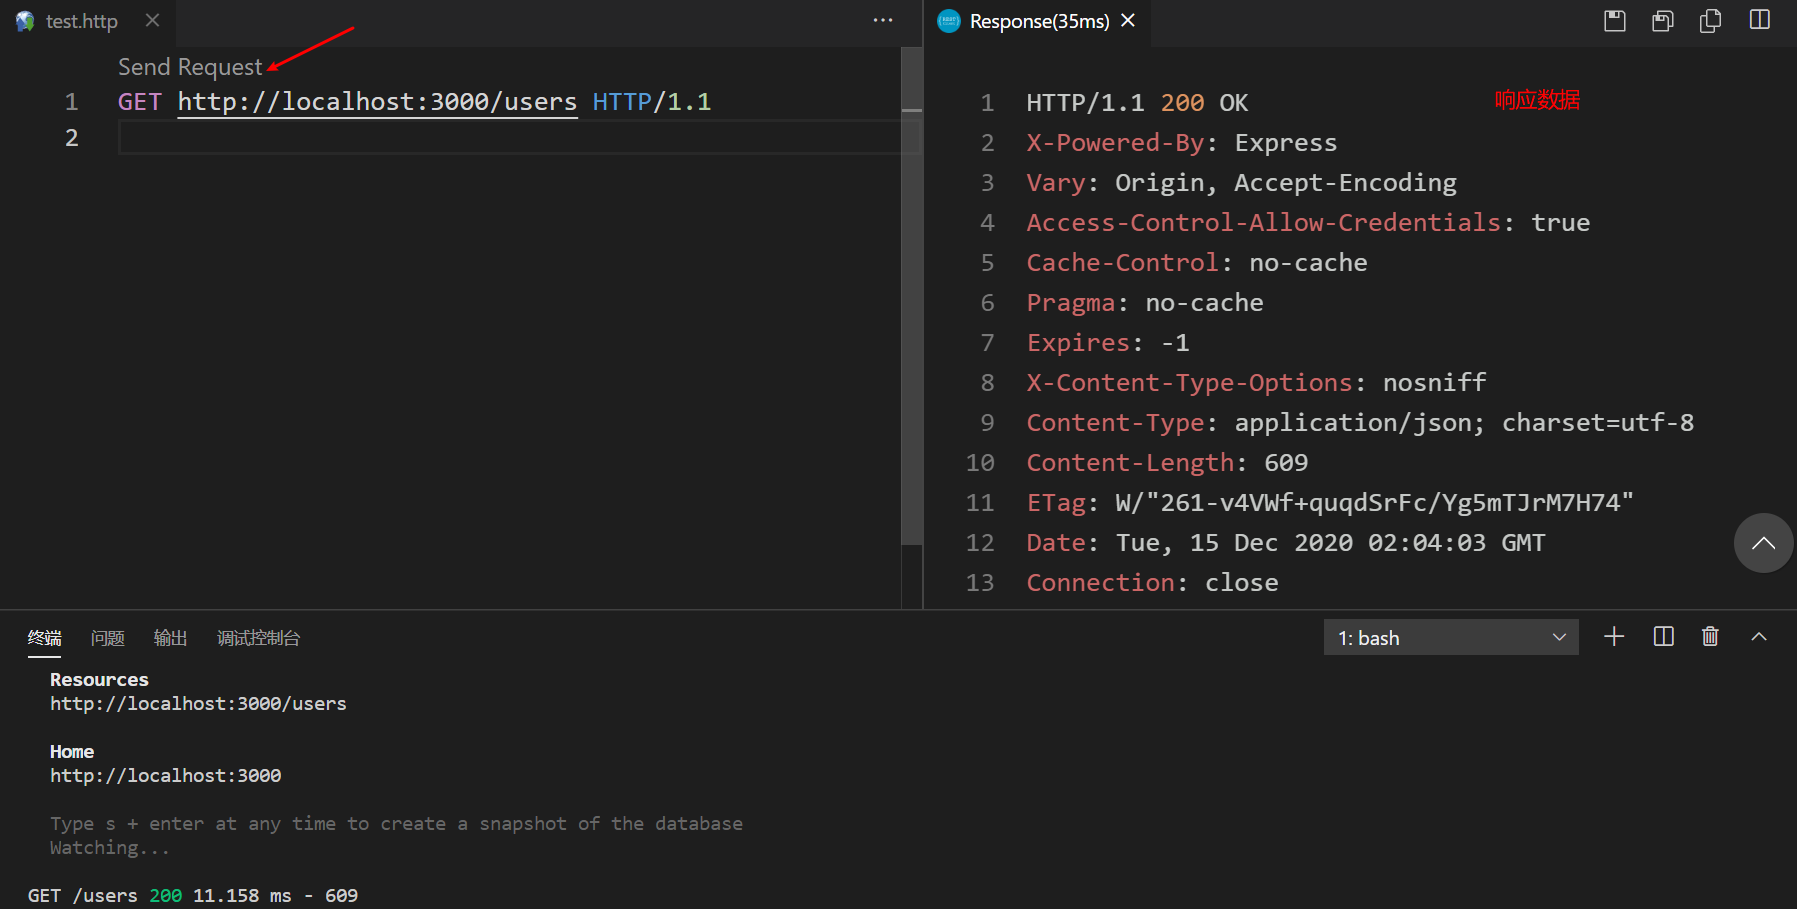Open the 输出 output panel tab

click(171, 638)
